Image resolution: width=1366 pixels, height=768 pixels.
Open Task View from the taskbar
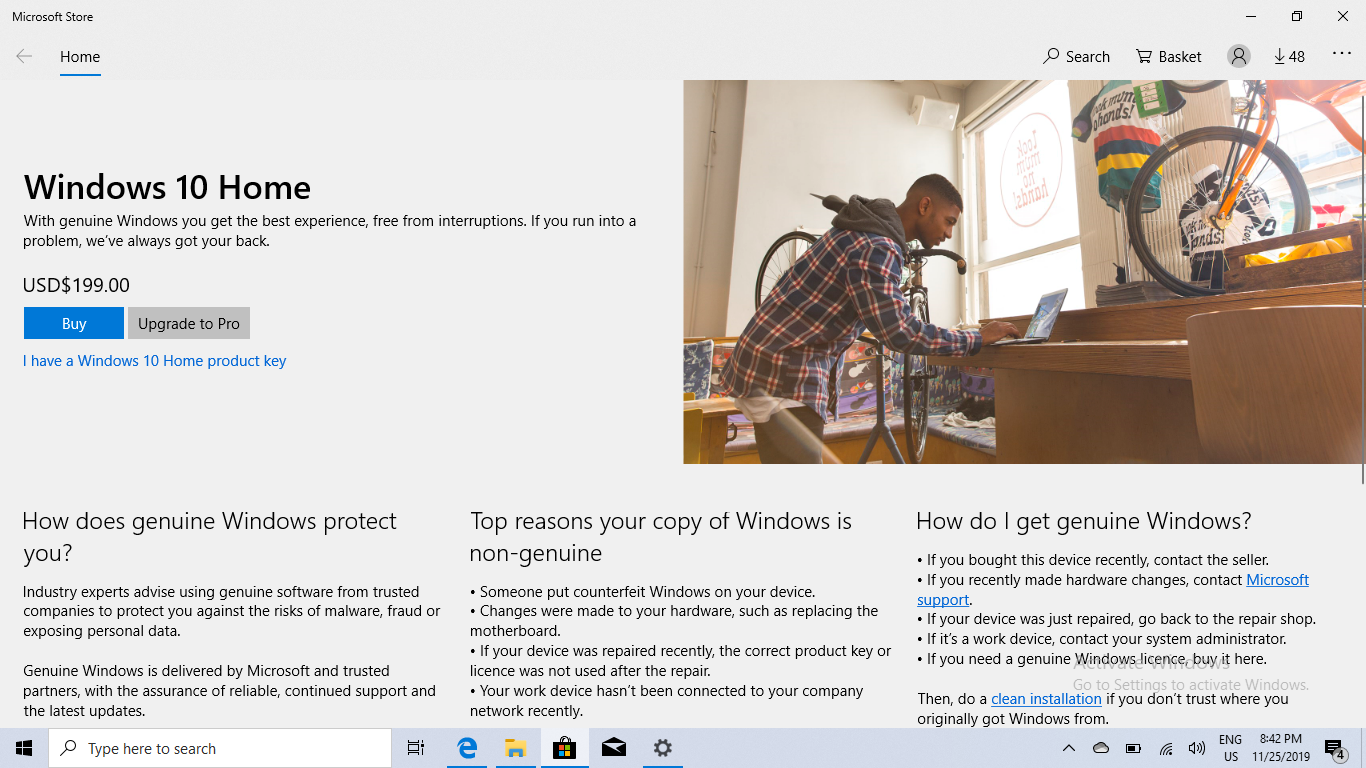tap(416, 748)
